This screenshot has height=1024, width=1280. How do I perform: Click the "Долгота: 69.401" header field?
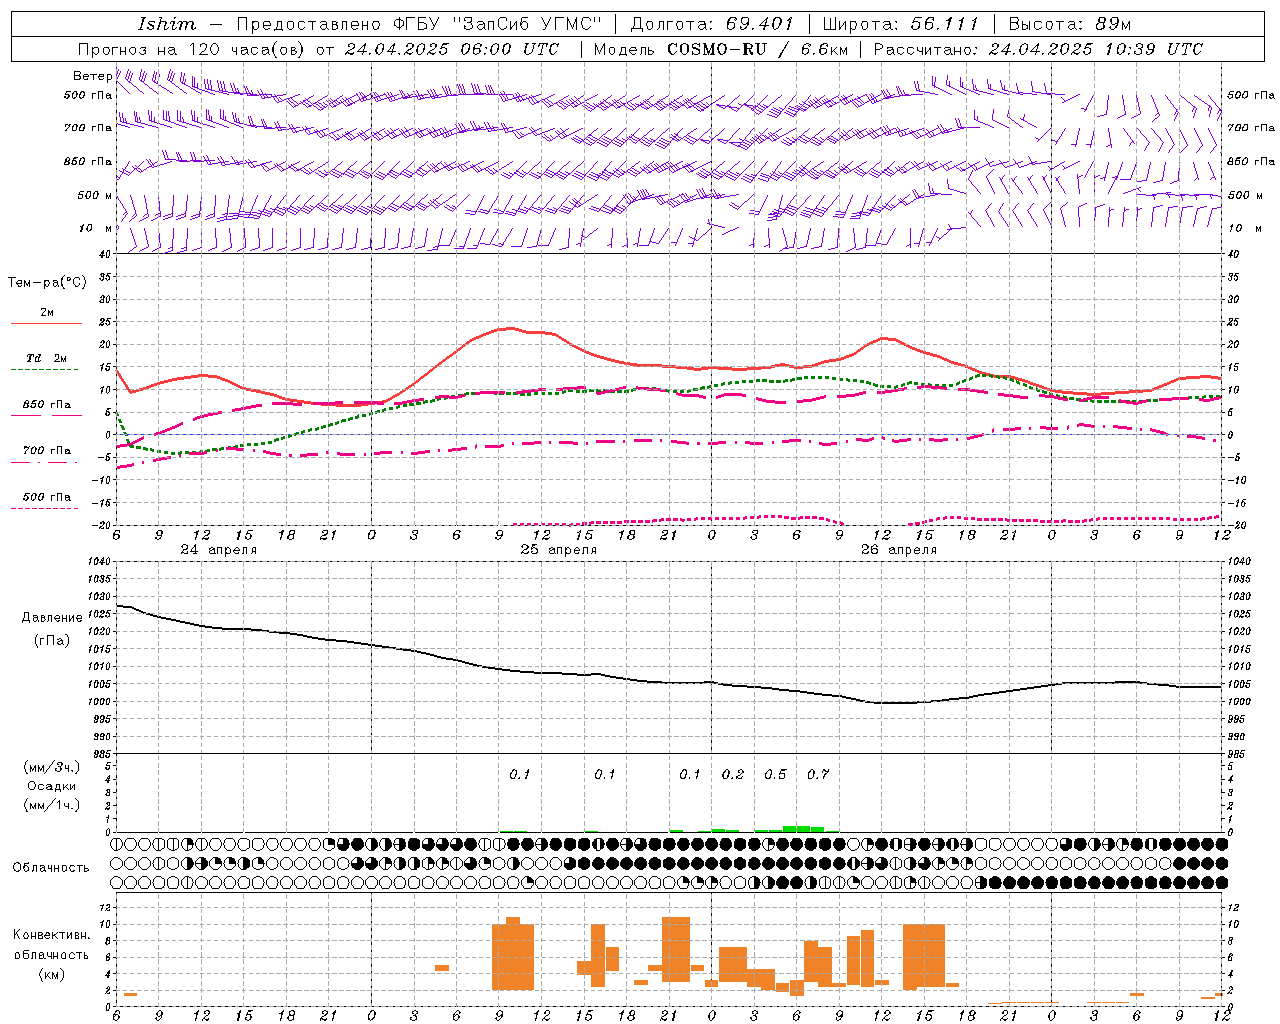pyautogui.click(x=712, y=24)
